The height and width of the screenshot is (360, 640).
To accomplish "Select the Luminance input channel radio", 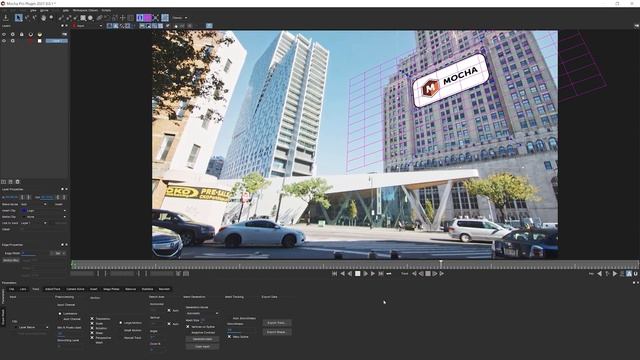I will pos(60,313).
